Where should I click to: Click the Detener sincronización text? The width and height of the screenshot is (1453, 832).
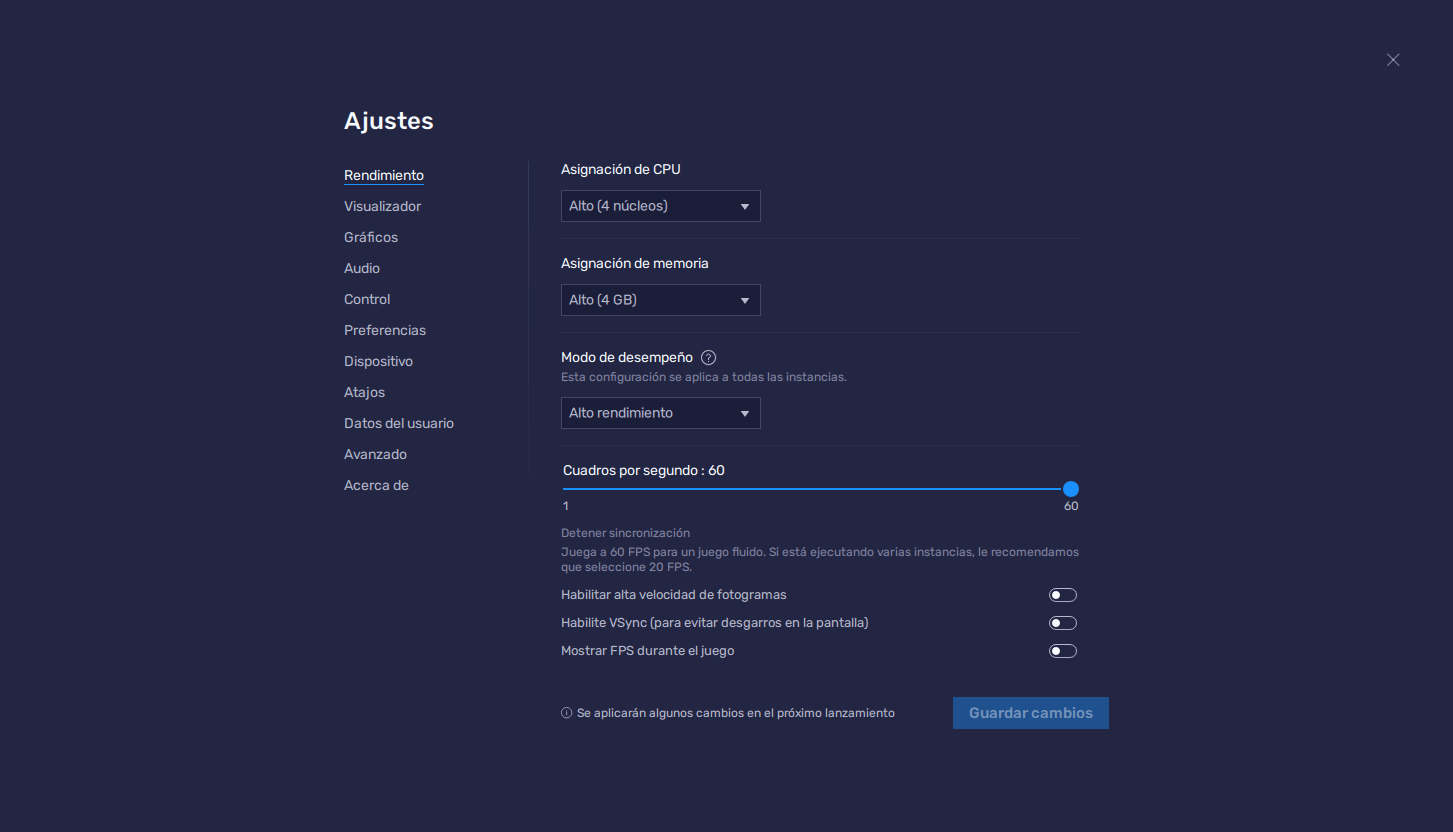point(625,533)
